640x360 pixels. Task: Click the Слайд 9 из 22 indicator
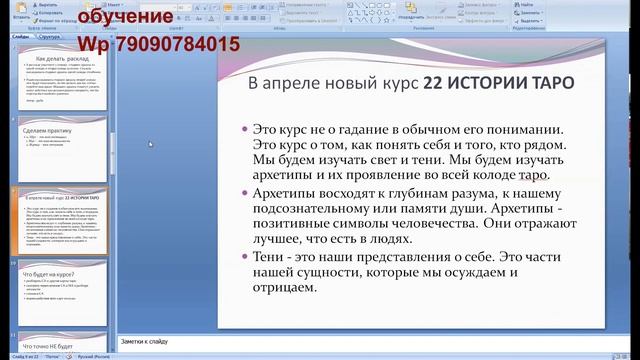pyautogui.click(x=25, y=357)
